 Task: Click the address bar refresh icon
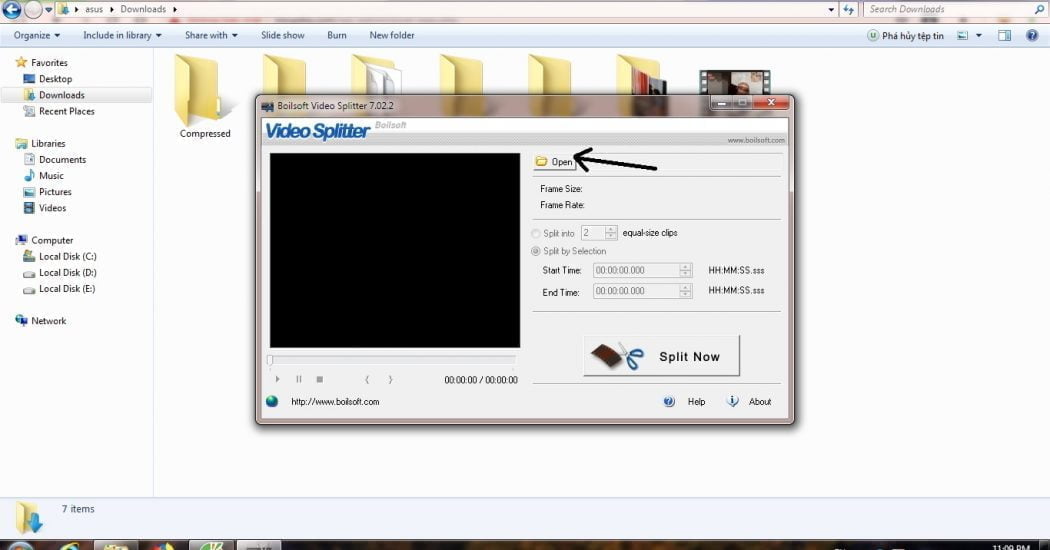point(848,9)
